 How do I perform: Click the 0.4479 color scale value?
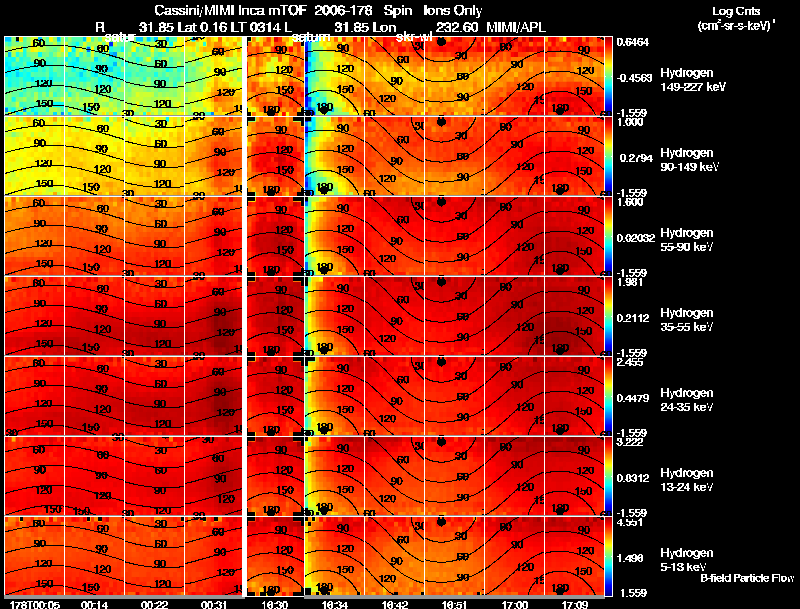633,398
